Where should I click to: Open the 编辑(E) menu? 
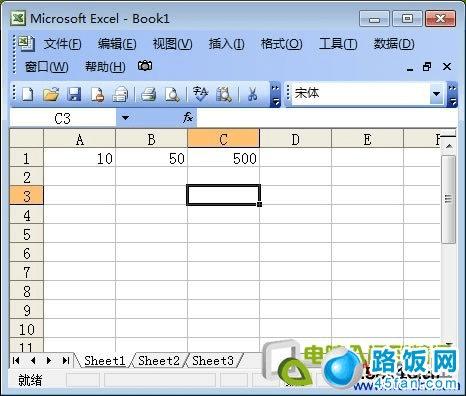(117, 44)
